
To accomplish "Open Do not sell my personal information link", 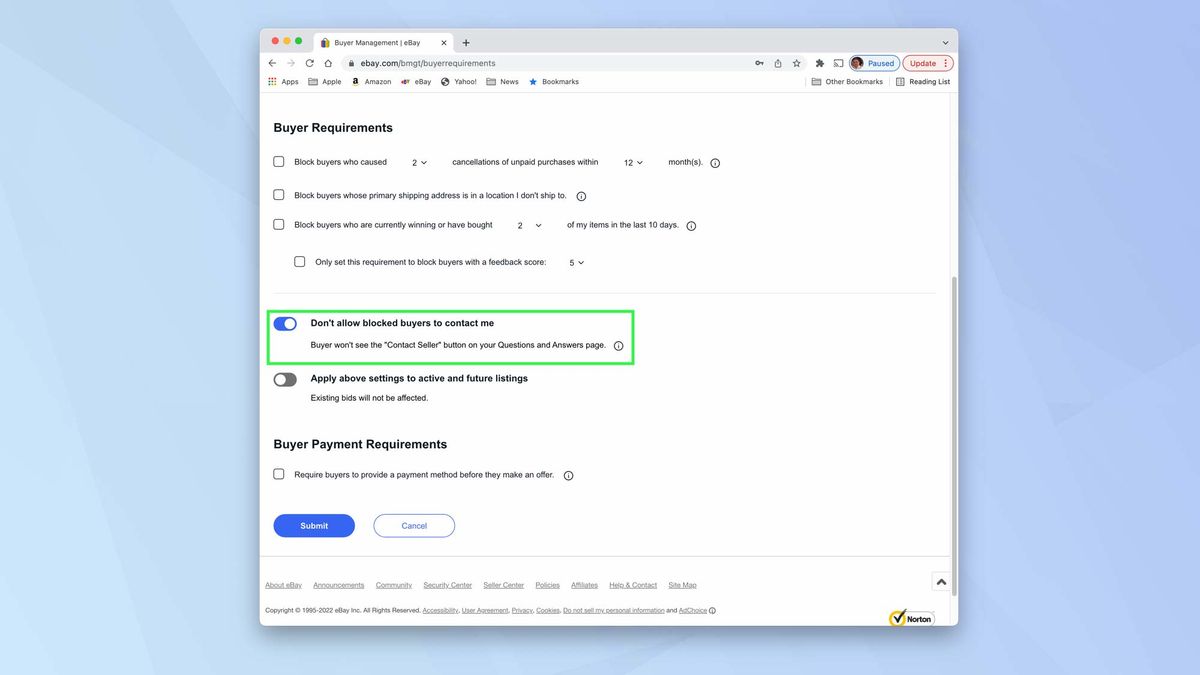I will pyautogui.click(x=613, y=610).
